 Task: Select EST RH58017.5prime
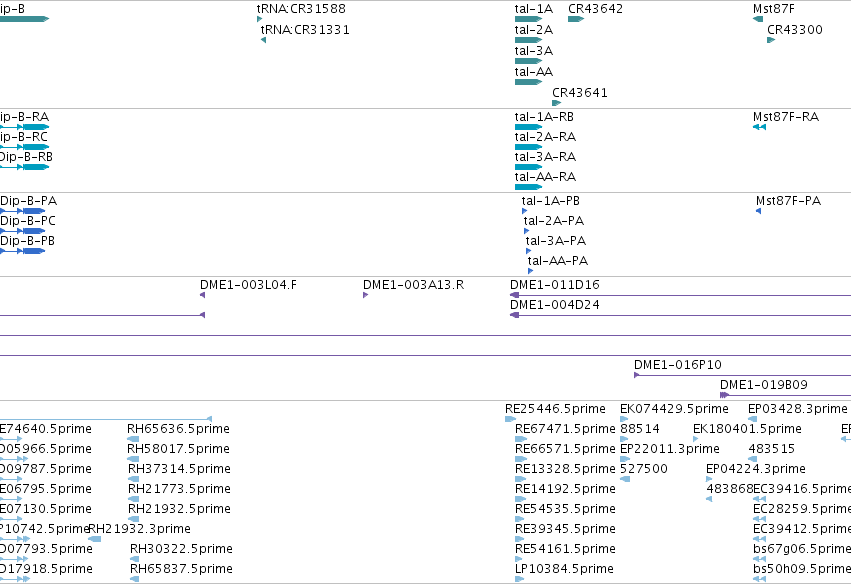[178, 449]
